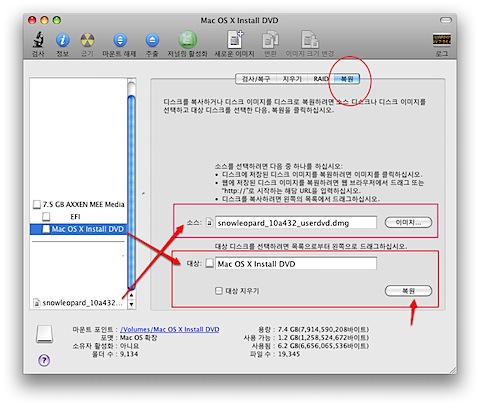
Task: Click the purple help question mark button
Action: pyautogui.click(x=44, y=360)
